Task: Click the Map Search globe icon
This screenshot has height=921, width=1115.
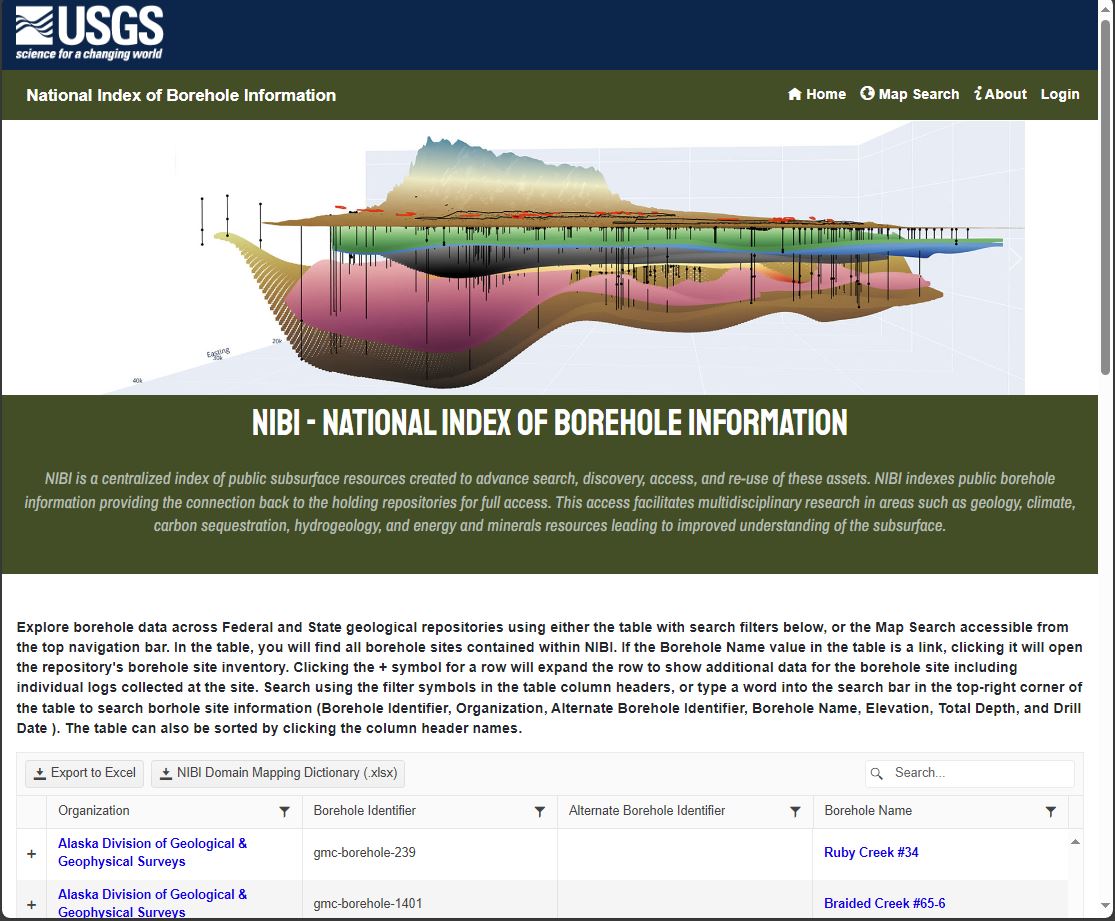Action: (867, 93)
